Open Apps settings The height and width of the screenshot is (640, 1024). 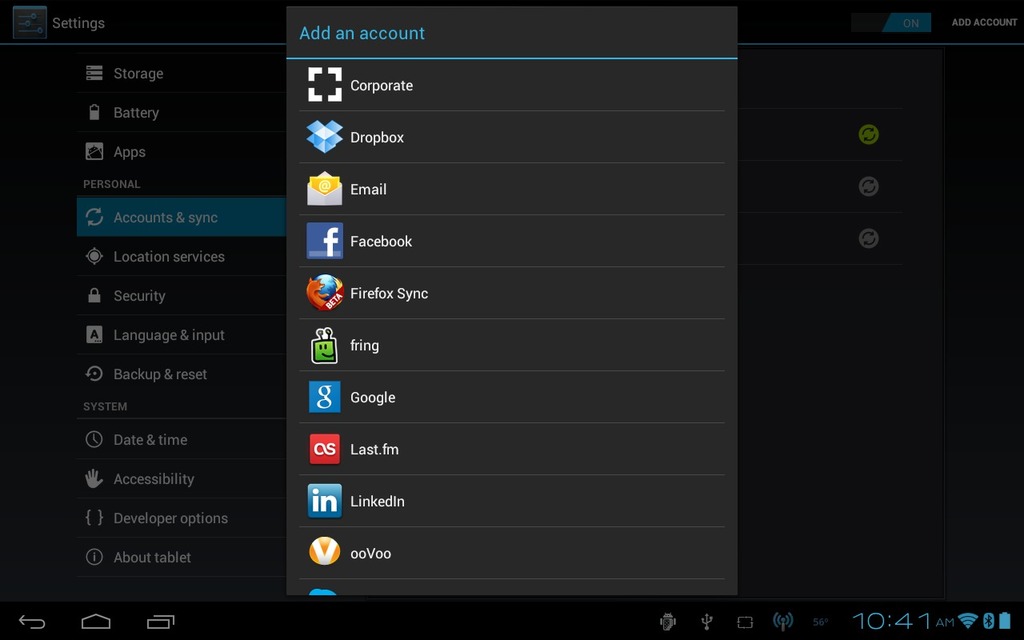tap(182, 152)
